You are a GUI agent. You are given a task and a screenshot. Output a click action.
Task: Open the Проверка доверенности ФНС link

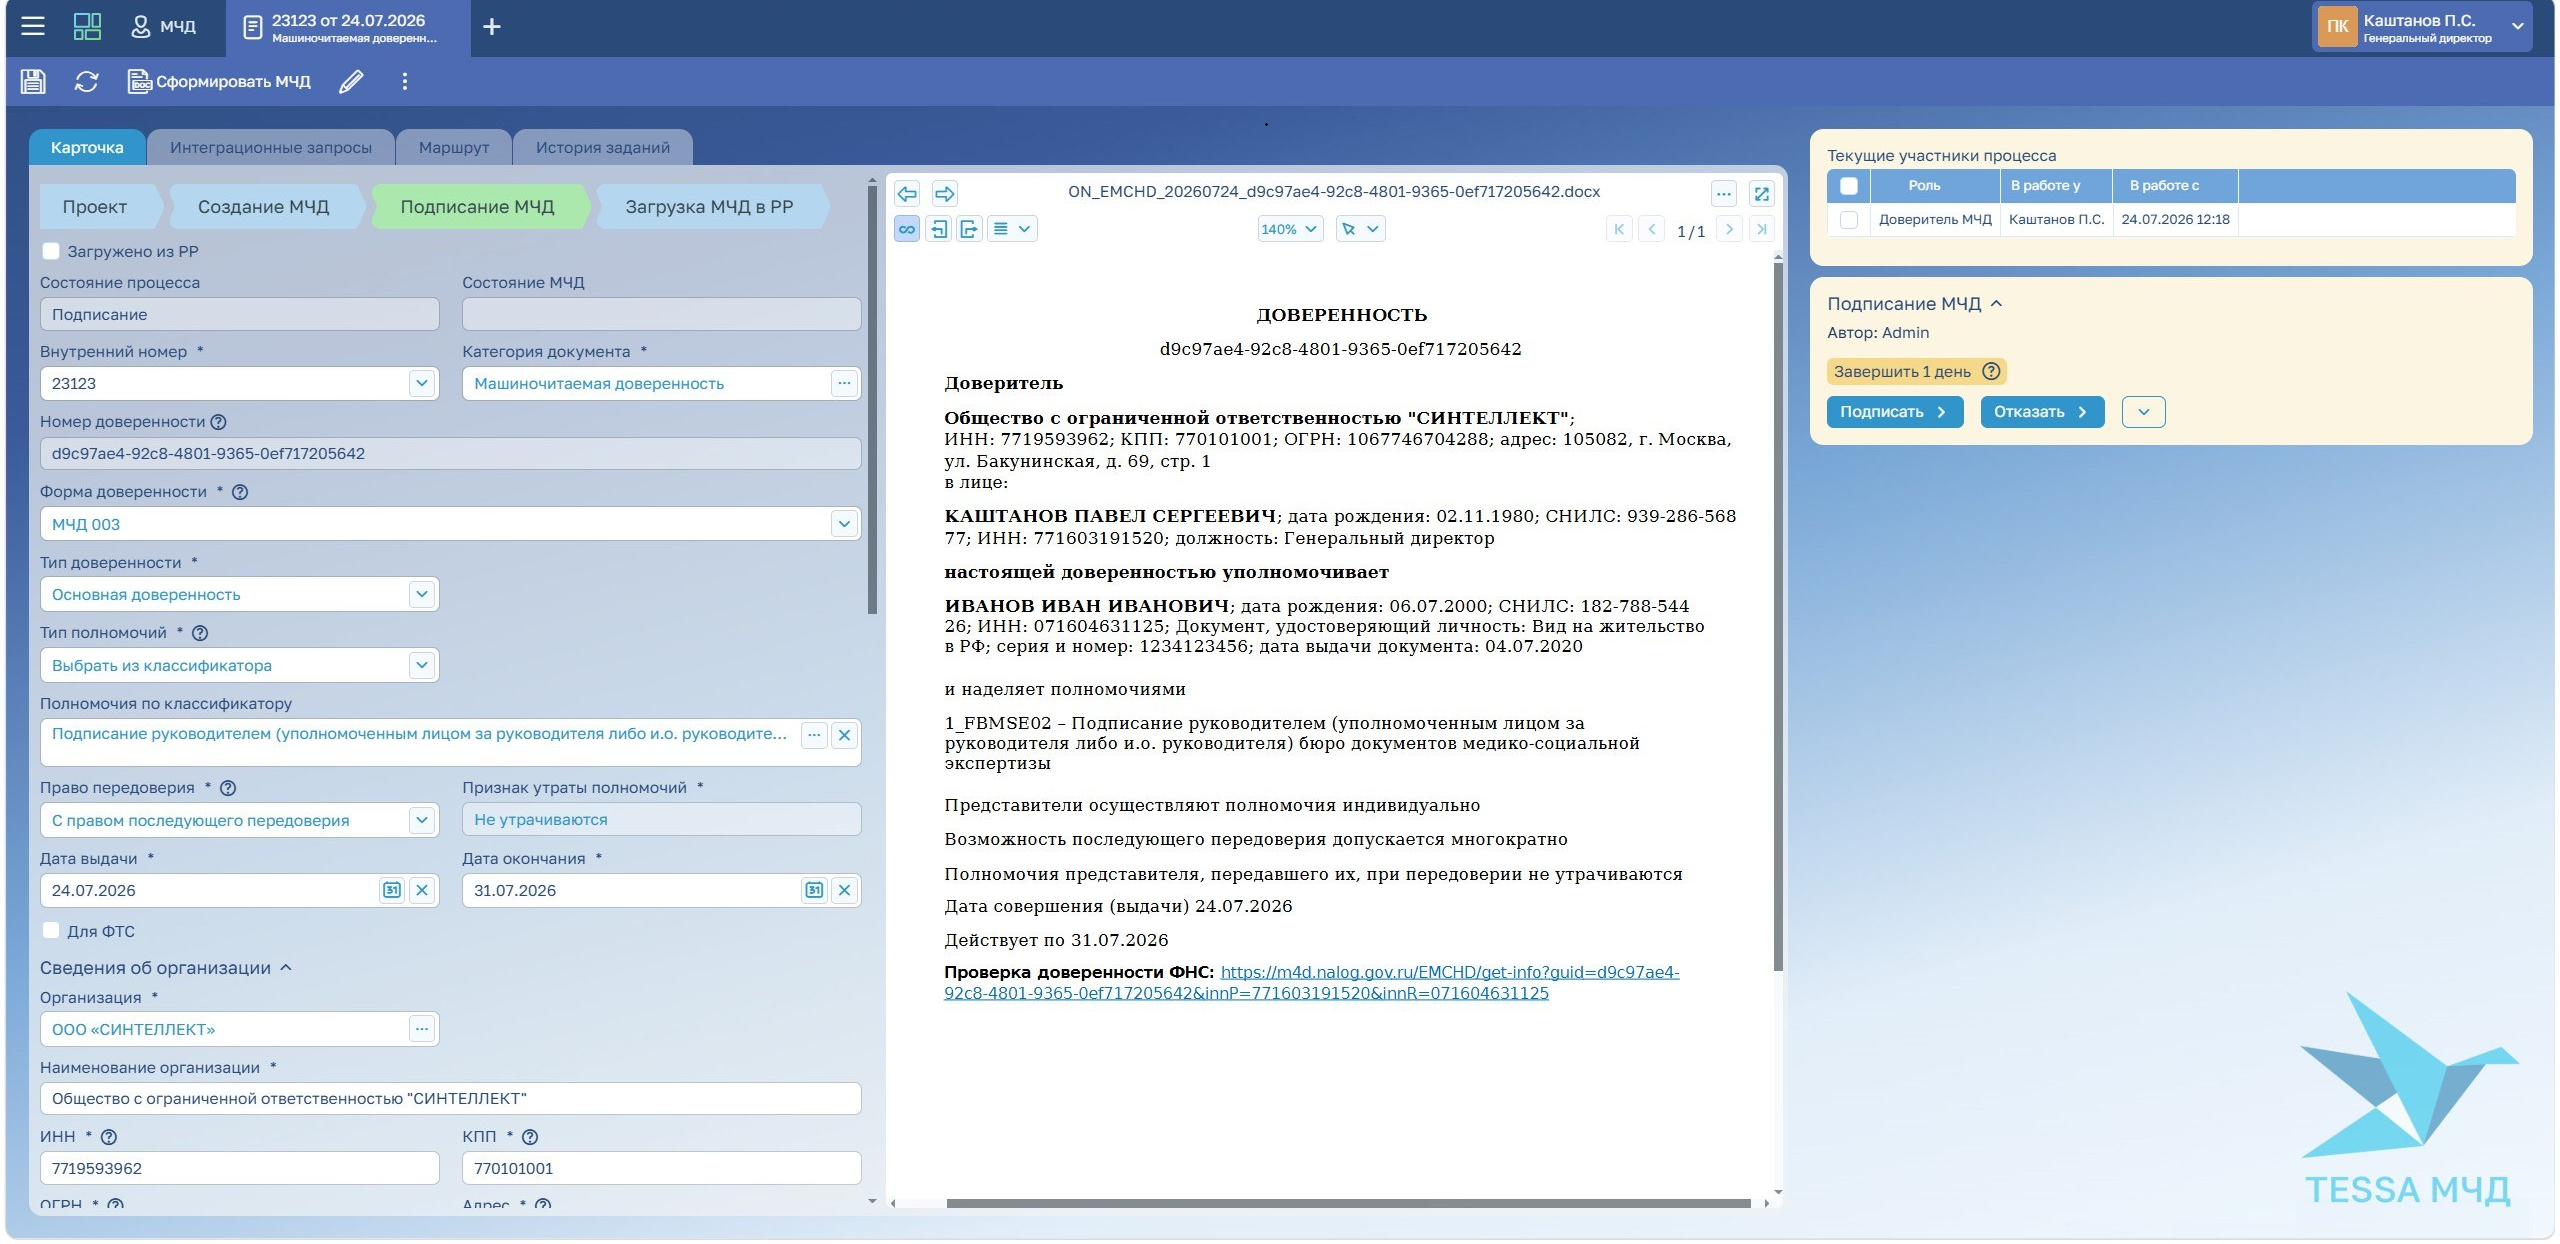pyautogui.click(x=1312, y=983)
